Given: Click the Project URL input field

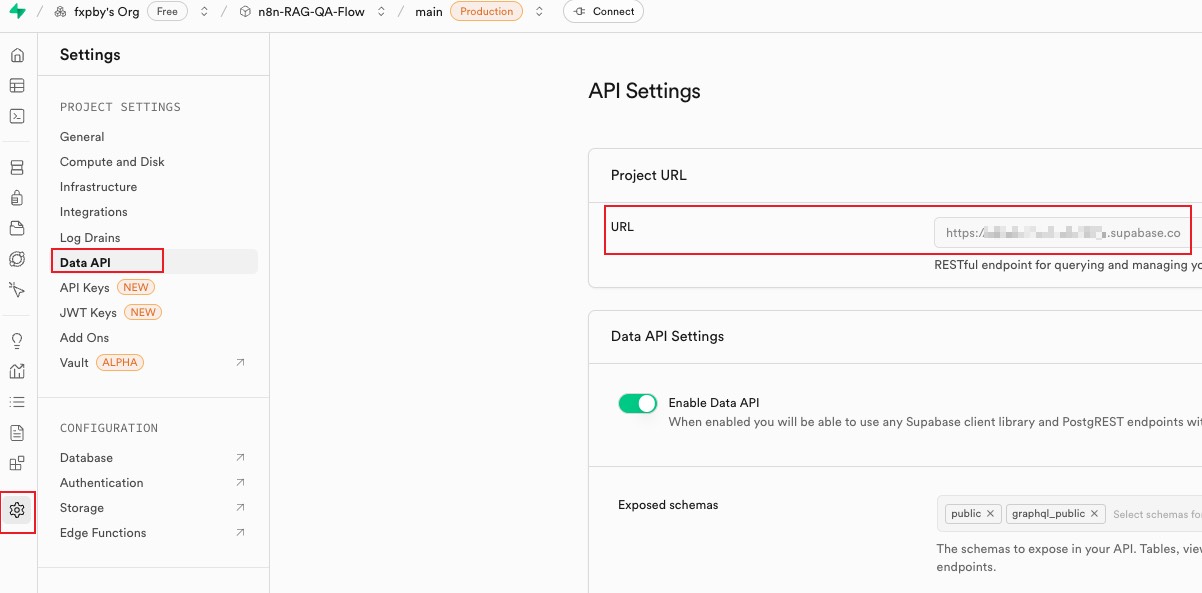Looking at the screenshot, I should point(1062,233).
